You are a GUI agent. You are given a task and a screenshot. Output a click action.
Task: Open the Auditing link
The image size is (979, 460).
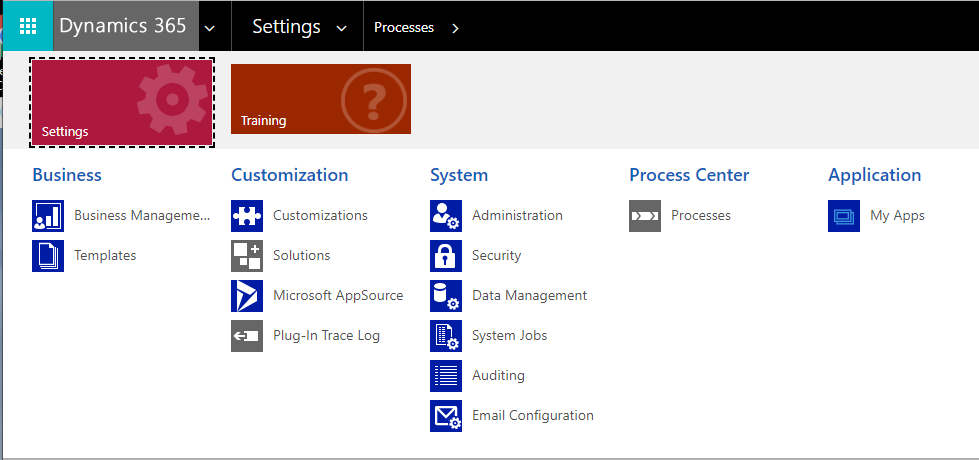point(498,376)
